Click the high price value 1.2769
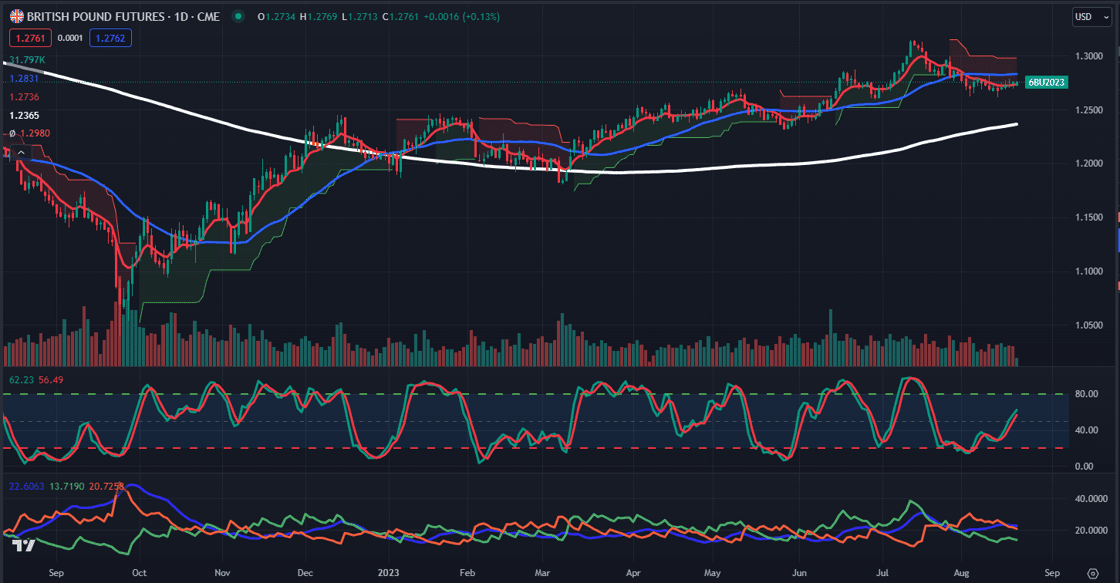Screen dimensions: 1120x583 tap(322, 16)
